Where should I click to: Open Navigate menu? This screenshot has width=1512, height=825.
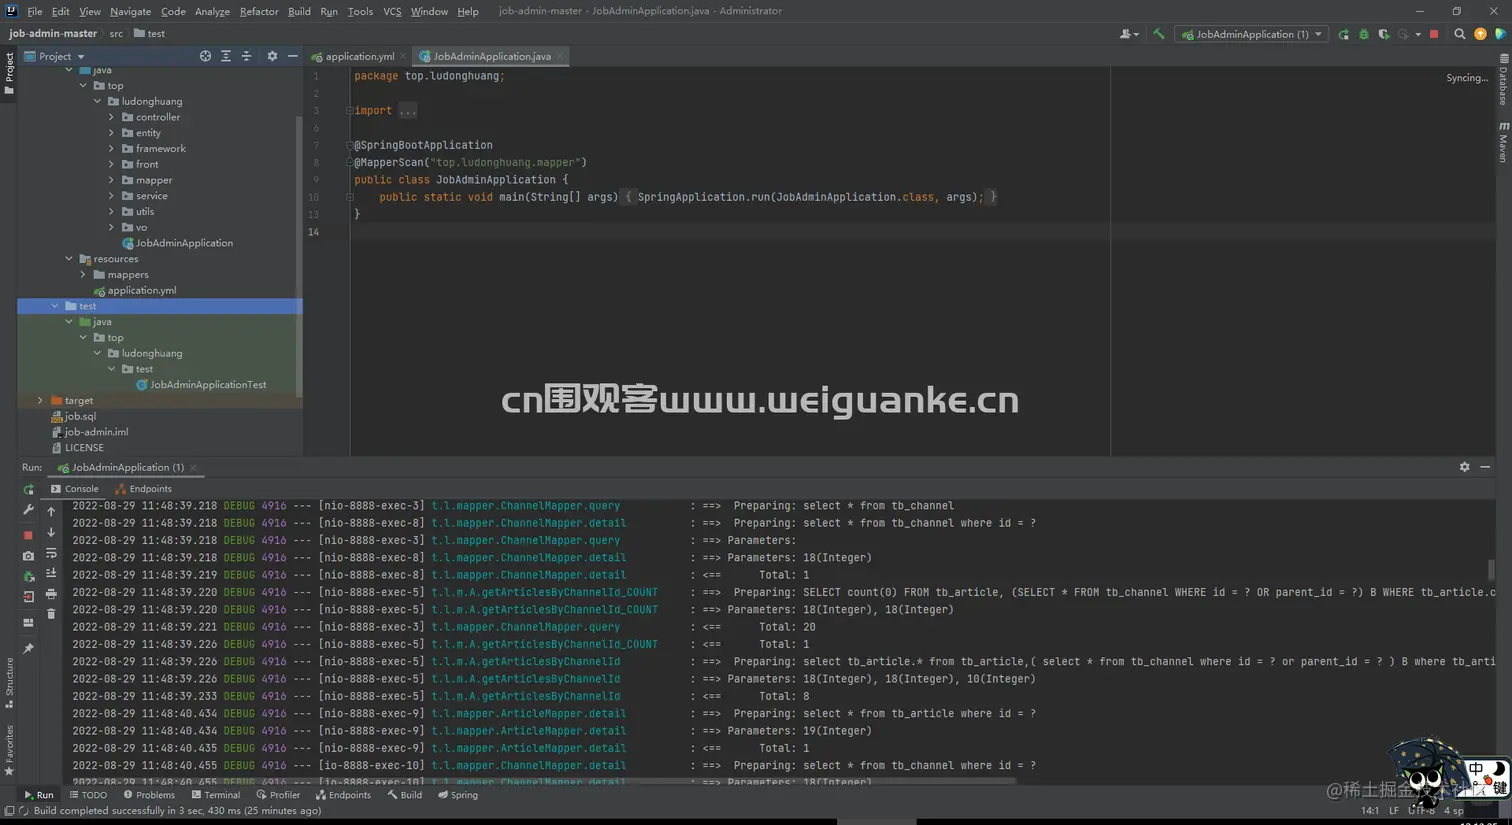click(130, 11)
